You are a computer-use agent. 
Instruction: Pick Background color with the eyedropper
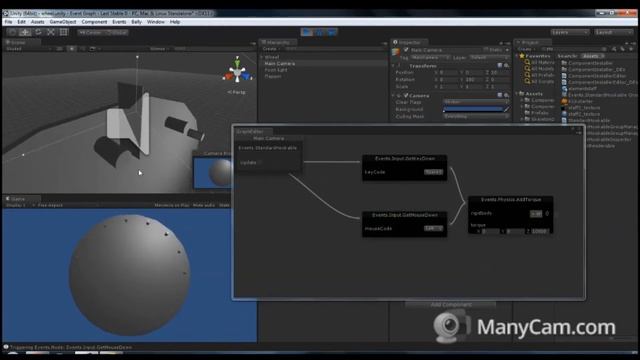(x=507, y=109)
